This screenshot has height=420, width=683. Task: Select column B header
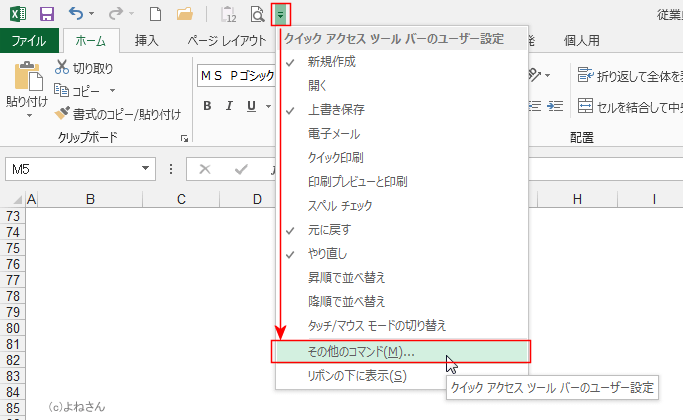(x=90, y=200)
